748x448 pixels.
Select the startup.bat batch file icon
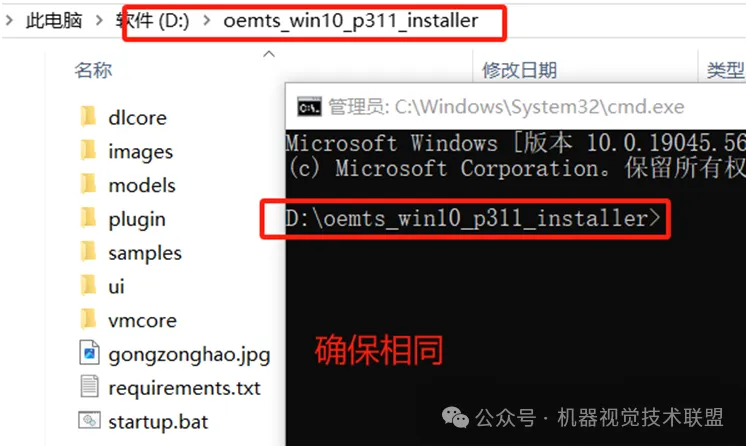[89, 420]
